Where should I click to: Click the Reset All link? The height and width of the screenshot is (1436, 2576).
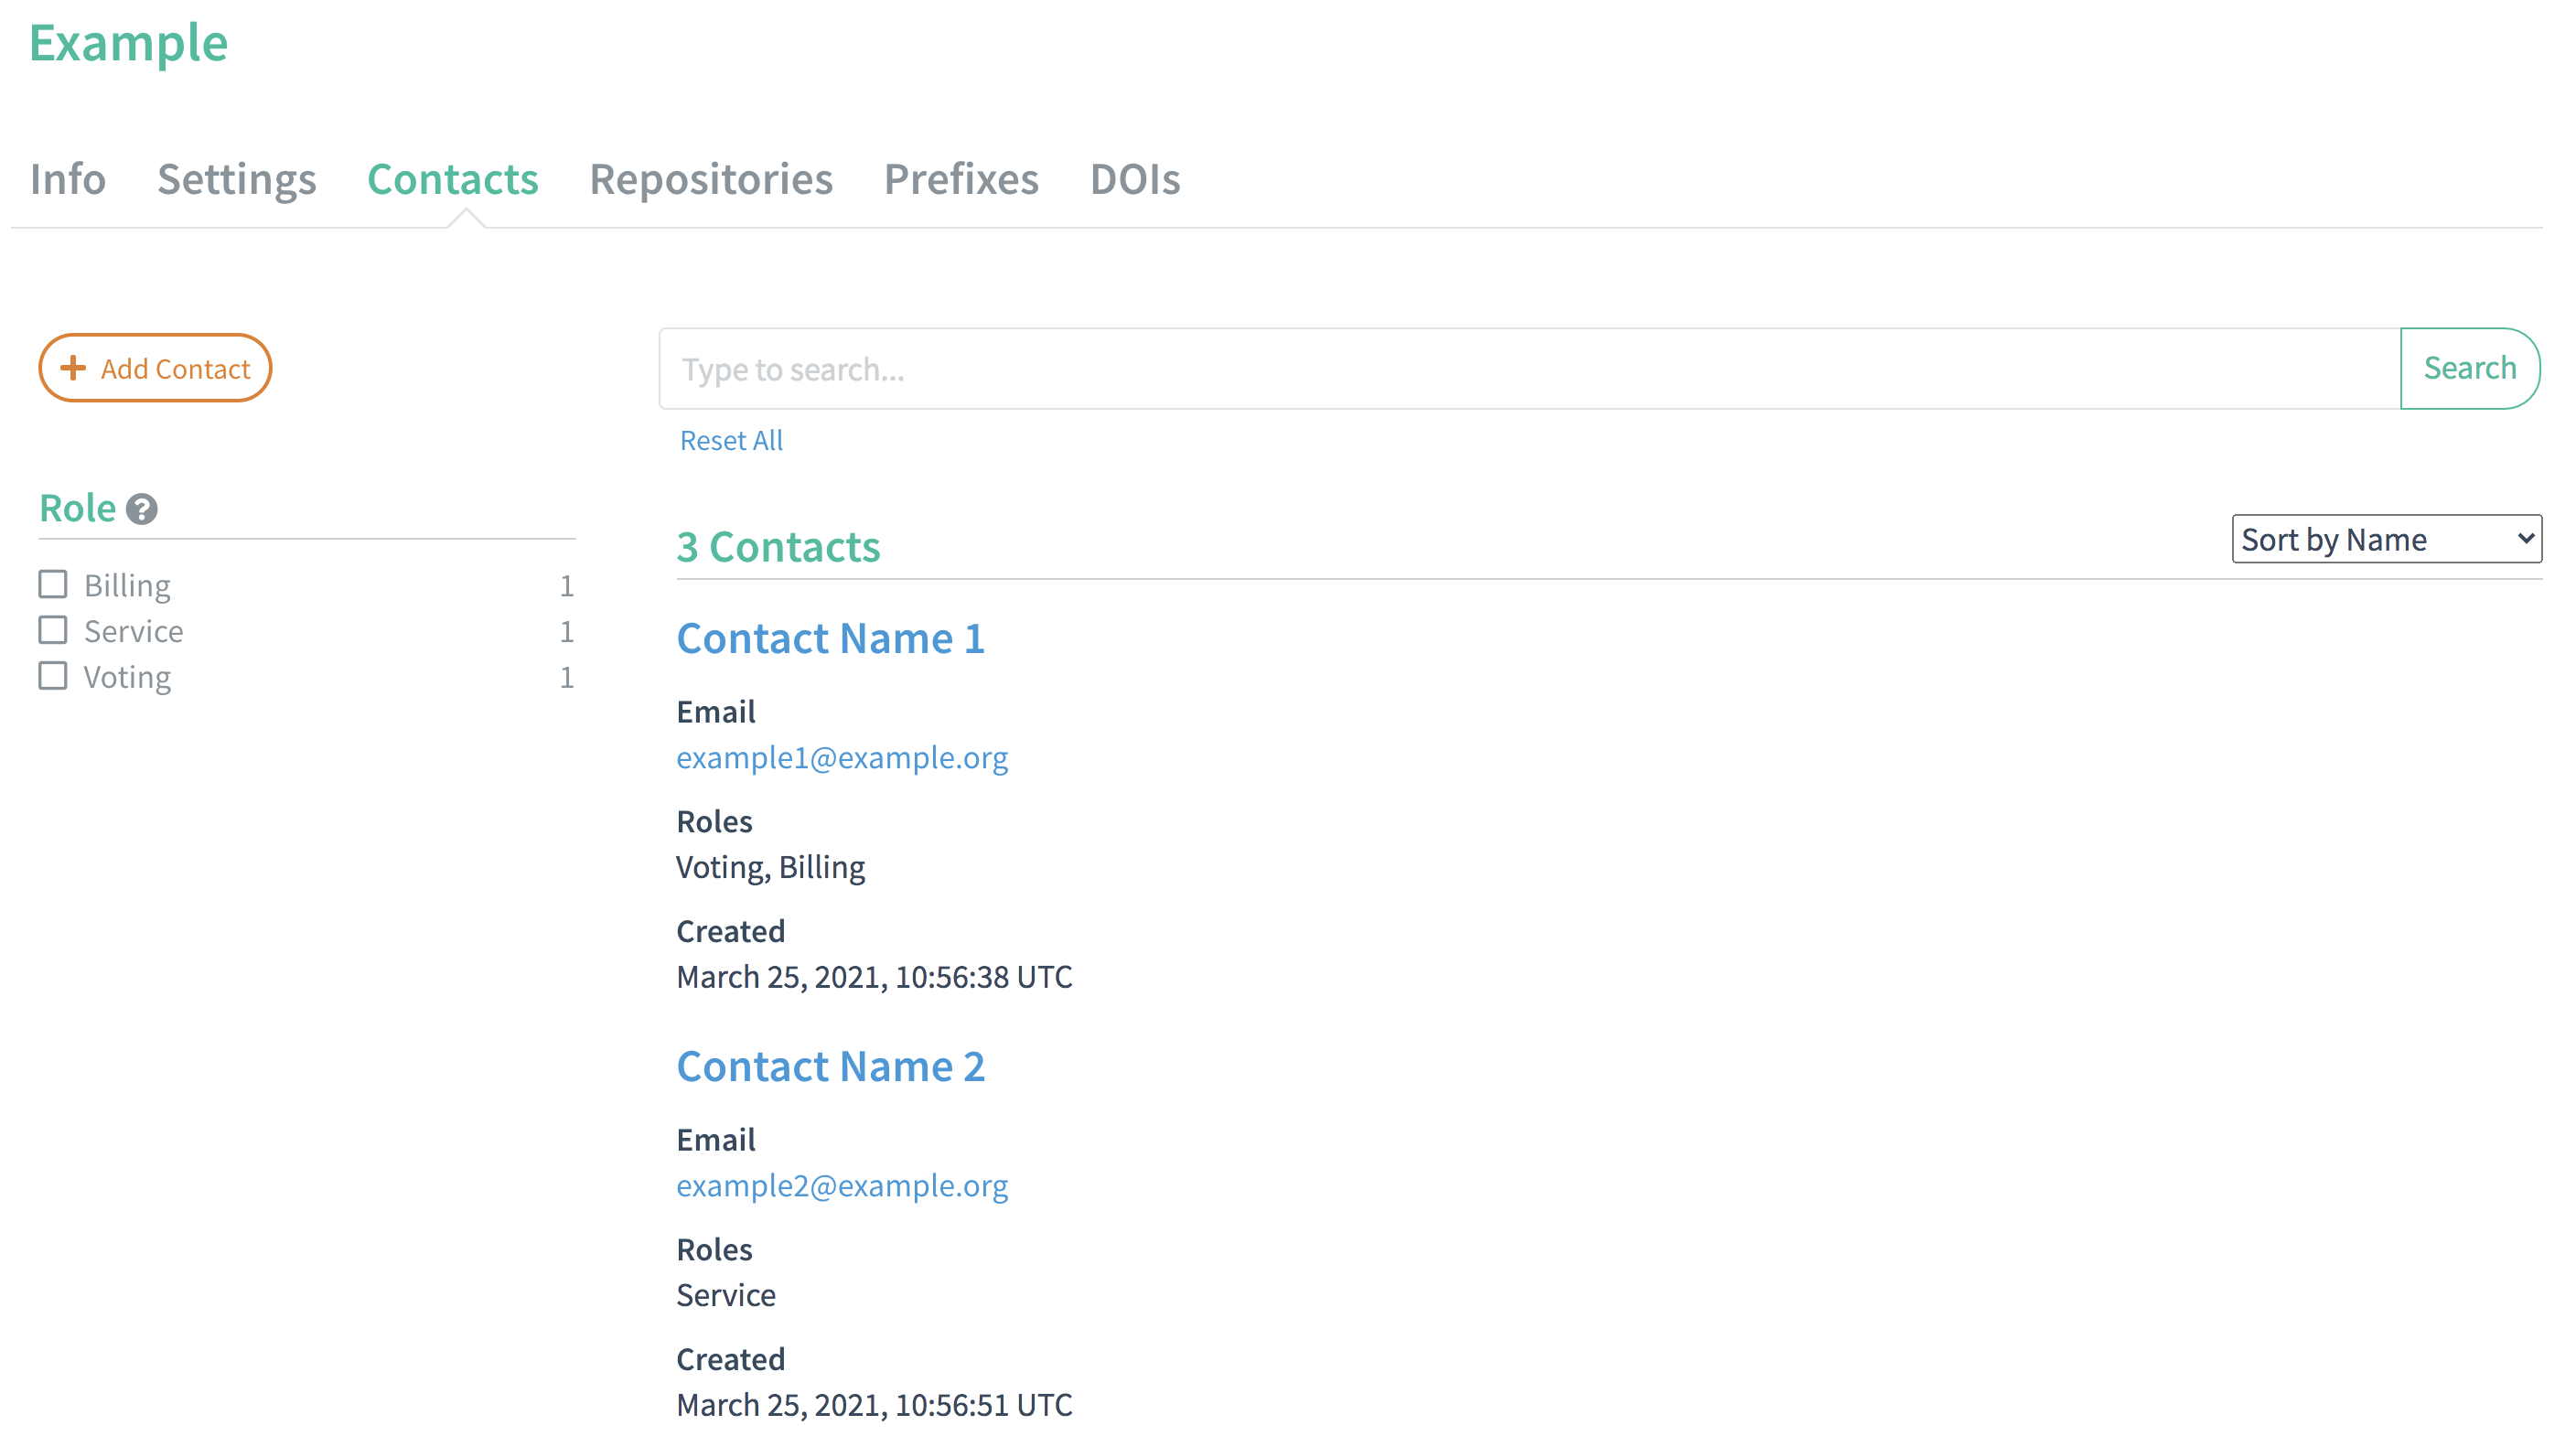tap(731, 440)
